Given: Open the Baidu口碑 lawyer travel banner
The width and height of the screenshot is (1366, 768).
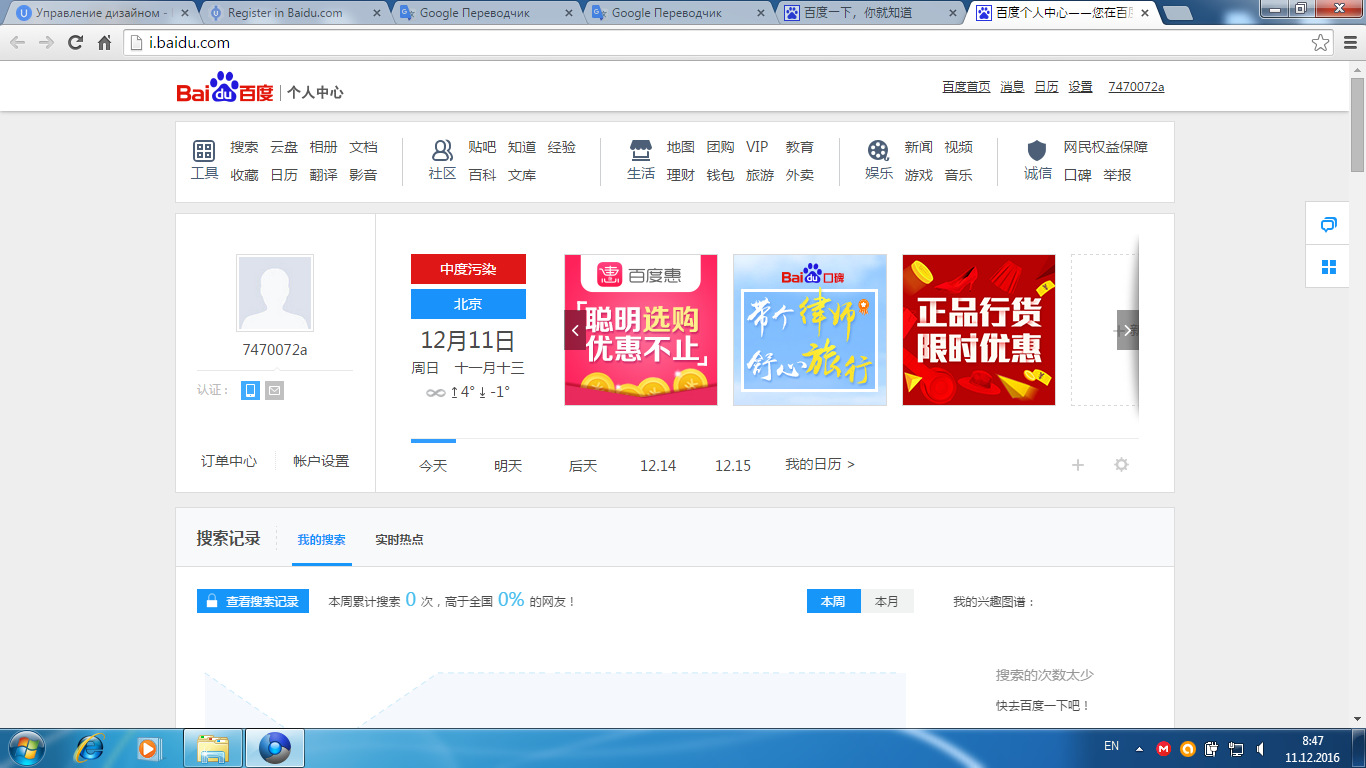Looking at the screenshot, I should point(810,330).
